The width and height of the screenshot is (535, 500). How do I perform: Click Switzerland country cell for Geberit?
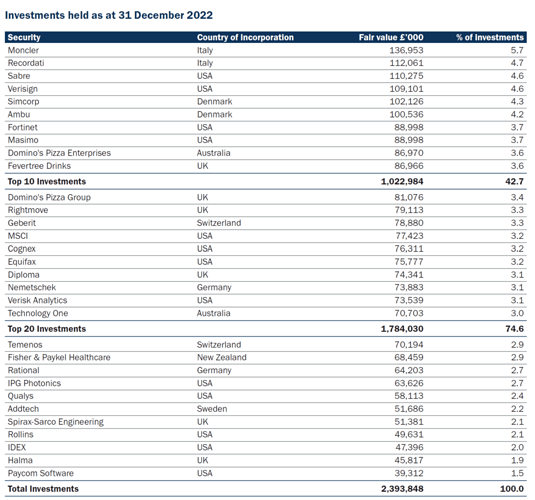[x=219, y=223]
